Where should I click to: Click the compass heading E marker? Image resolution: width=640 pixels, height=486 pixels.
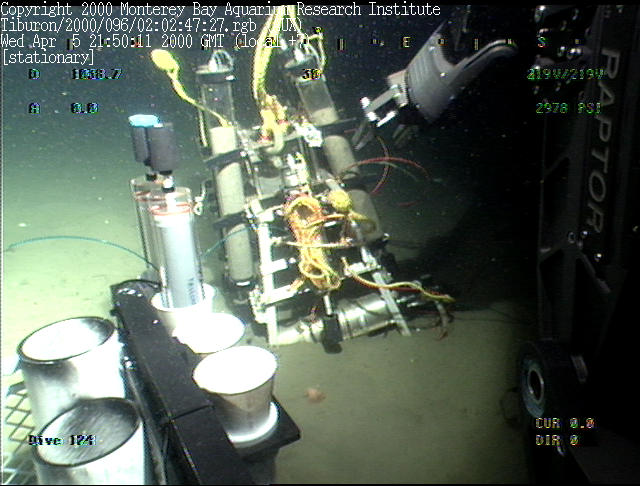(405, 43)
